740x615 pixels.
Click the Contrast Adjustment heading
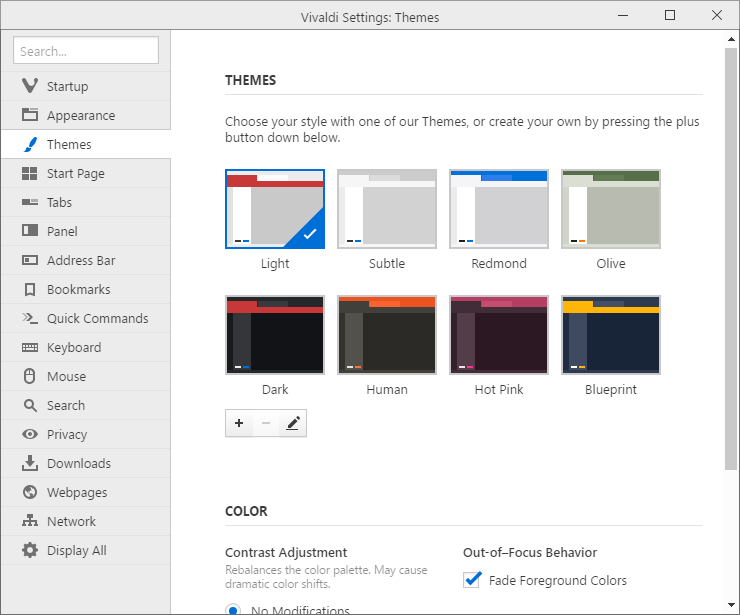[286, 552]
